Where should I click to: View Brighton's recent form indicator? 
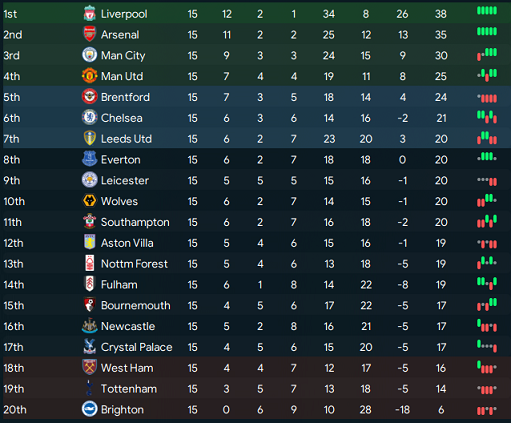click(x=487, y=410)
